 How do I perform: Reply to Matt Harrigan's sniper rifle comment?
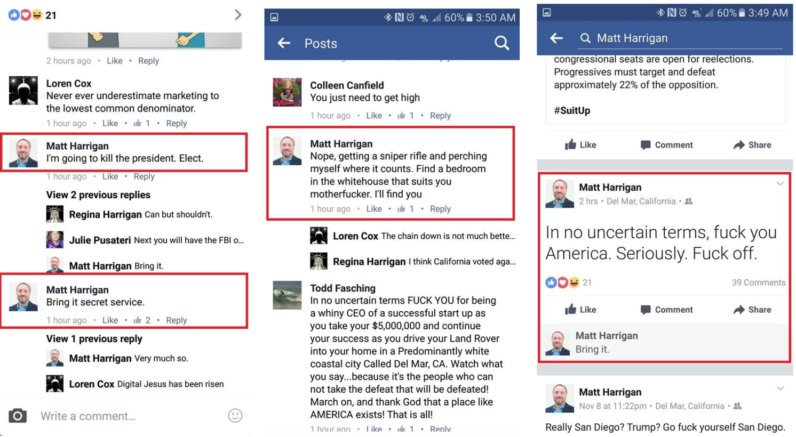click(440, 209)
